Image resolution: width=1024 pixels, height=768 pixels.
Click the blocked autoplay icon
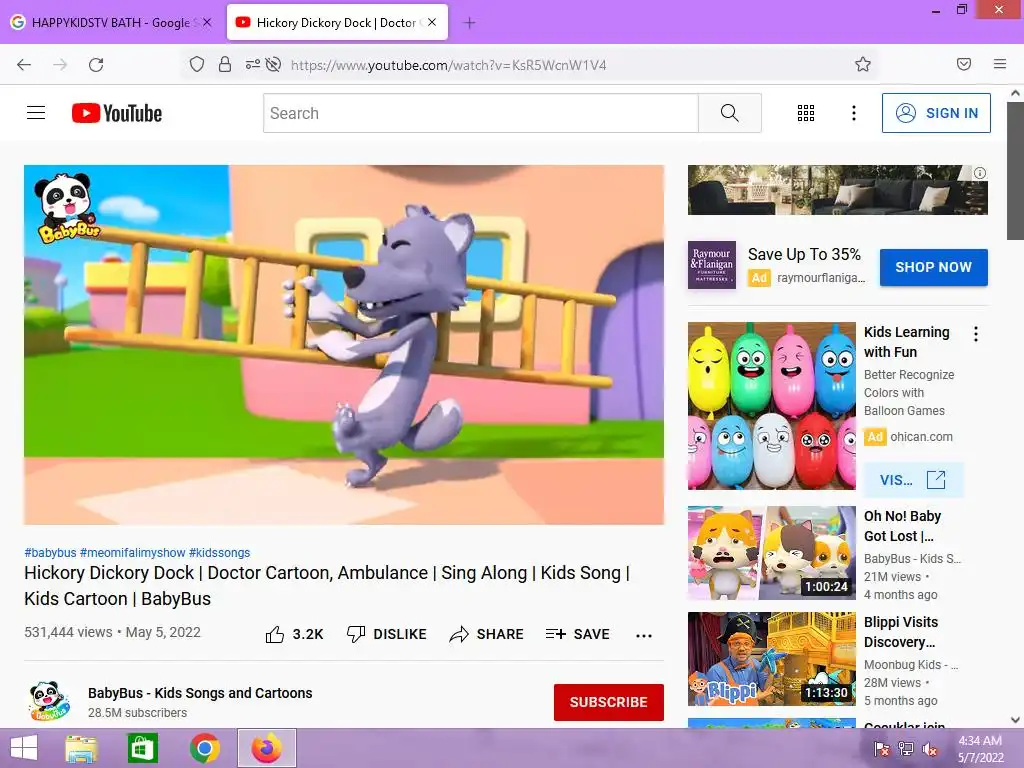coord(274,64)
